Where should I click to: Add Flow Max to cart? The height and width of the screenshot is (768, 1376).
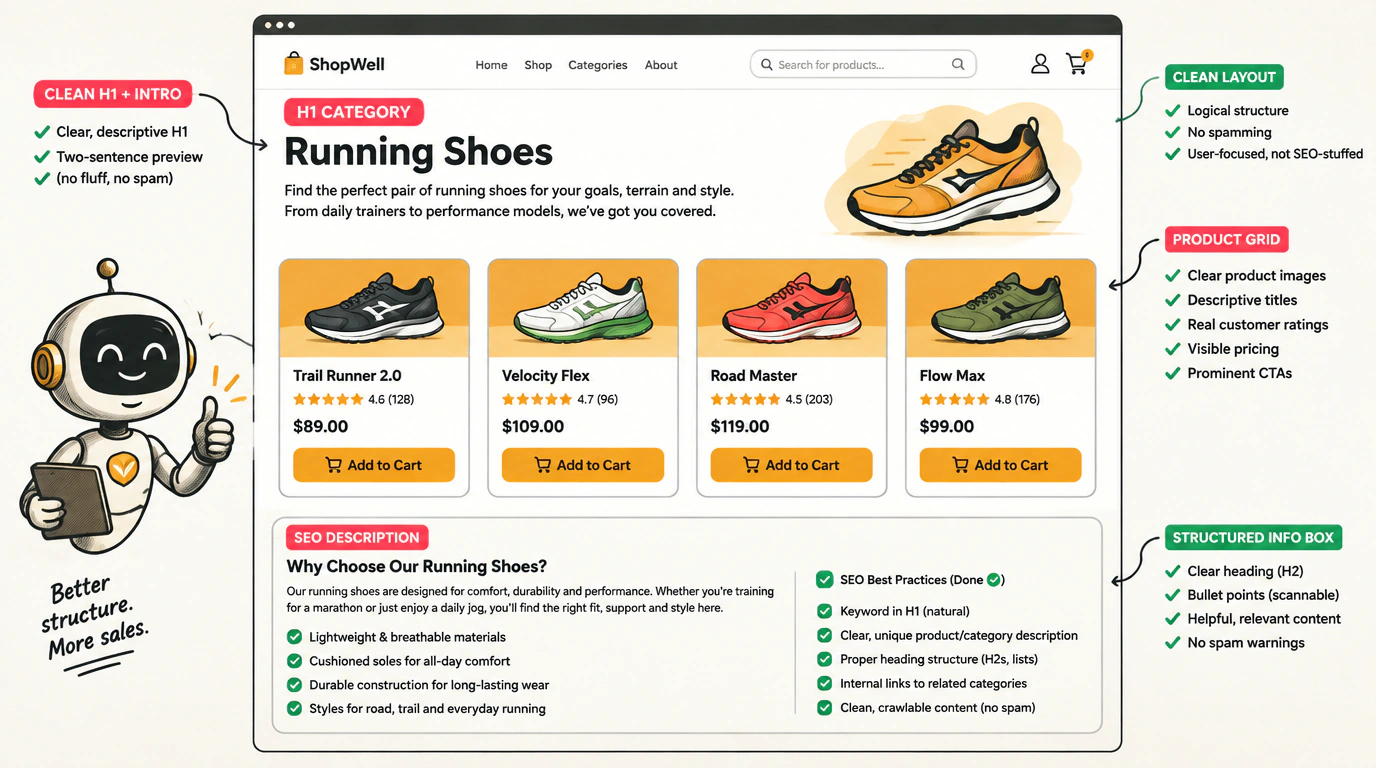coord(1001,465)
